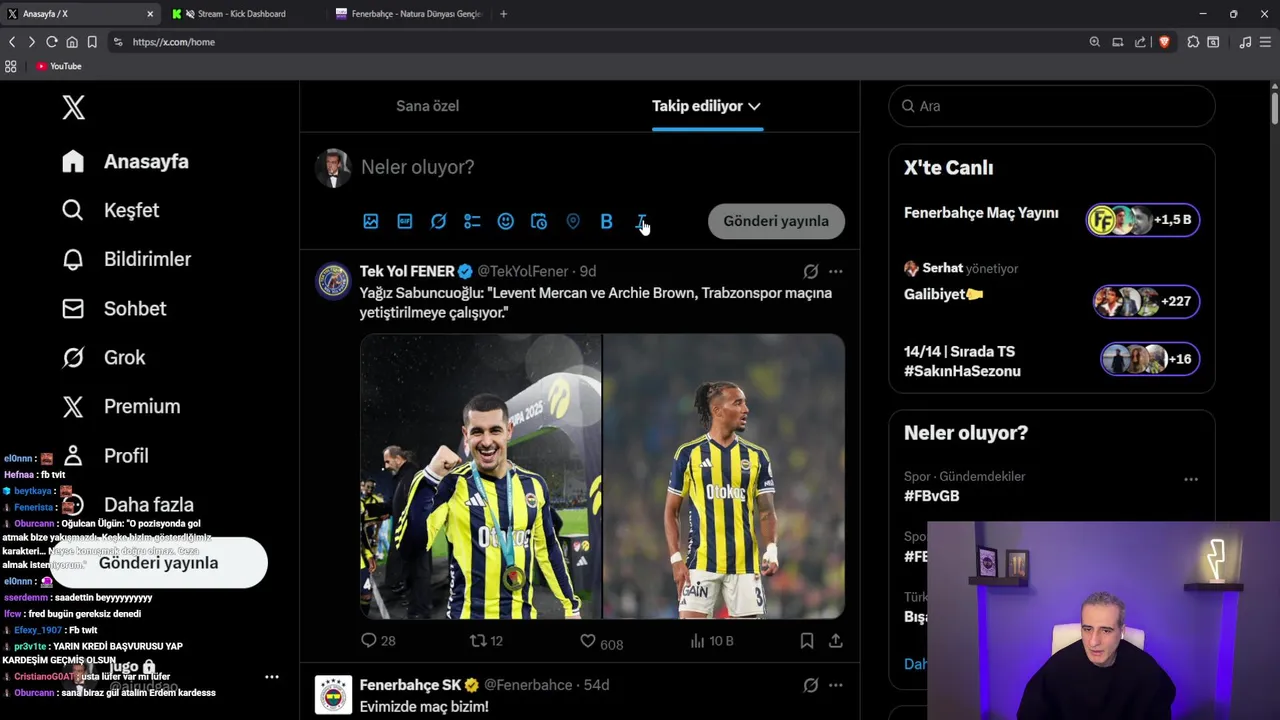Add media with the image icon
Image resolution: width=1280 pixels, height=720 pixels.
[x=371, y=222]
